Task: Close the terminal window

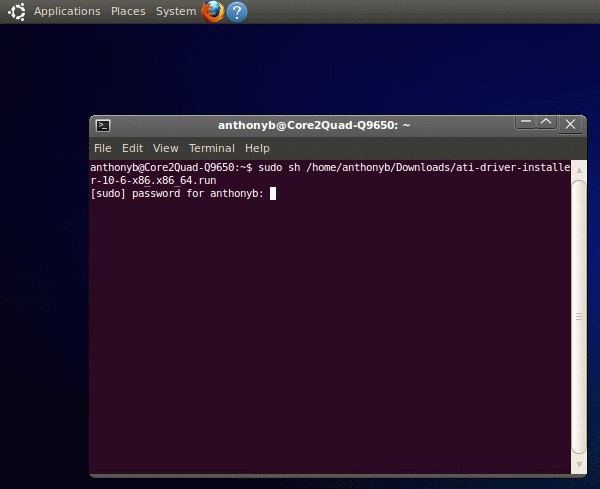Action: pos(571,124)
